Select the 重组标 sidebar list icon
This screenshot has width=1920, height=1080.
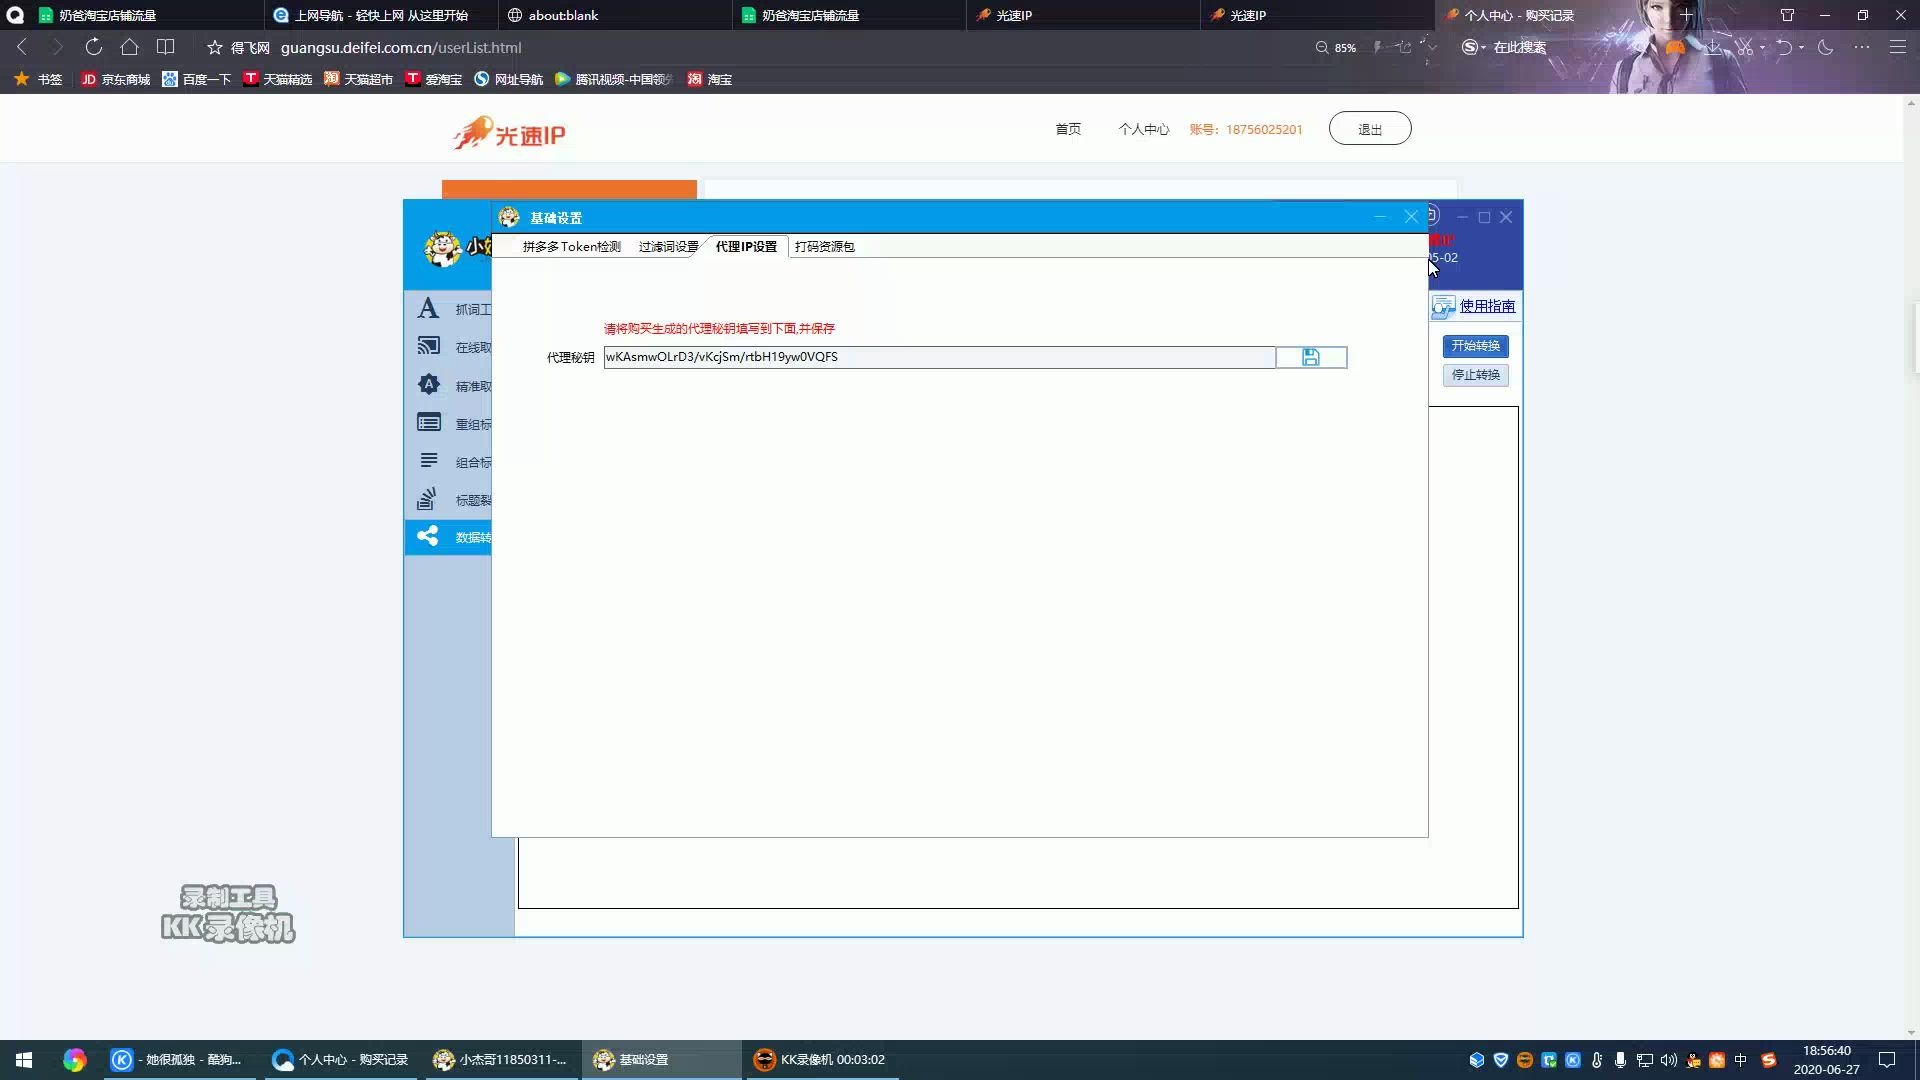point(428,423)
